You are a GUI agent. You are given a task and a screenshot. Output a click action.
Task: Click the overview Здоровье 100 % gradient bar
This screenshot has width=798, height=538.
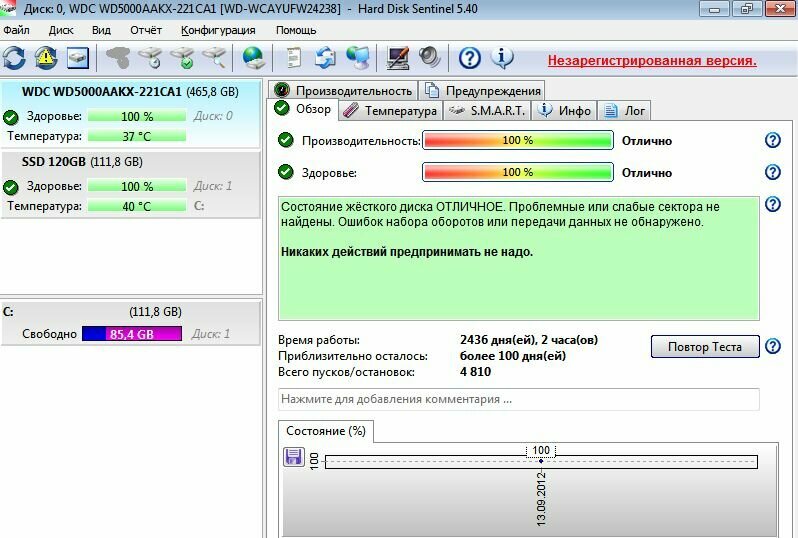point(518,173)
